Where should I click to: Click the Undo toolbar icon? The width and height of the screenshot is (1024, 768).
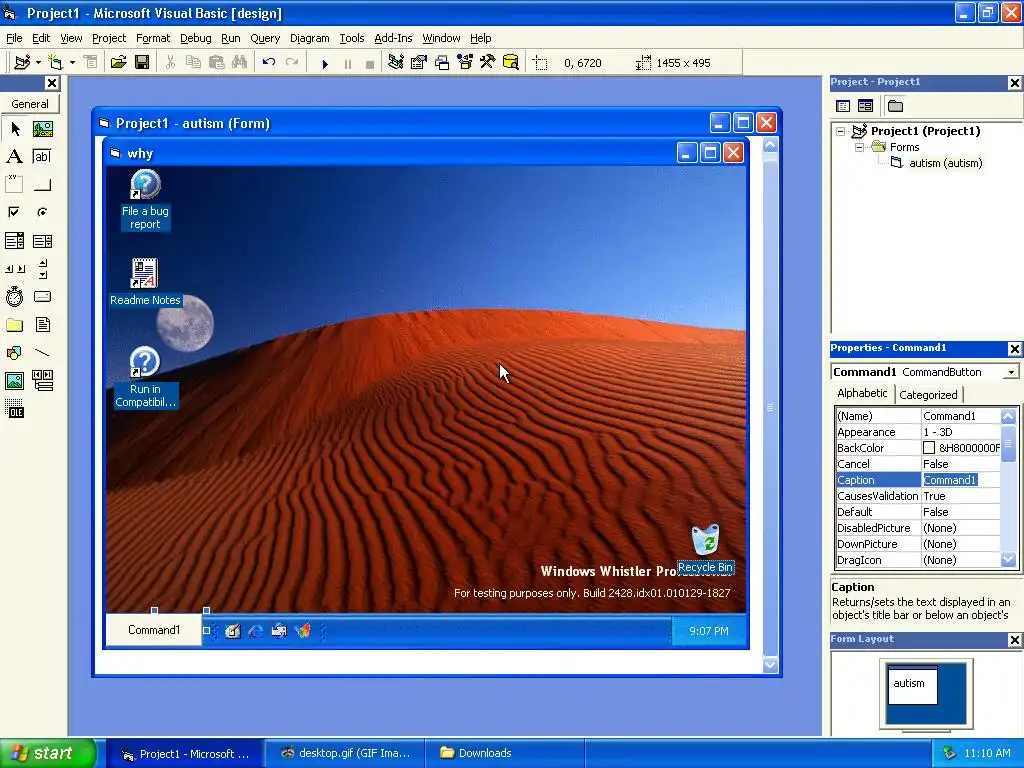click(268, 63)
